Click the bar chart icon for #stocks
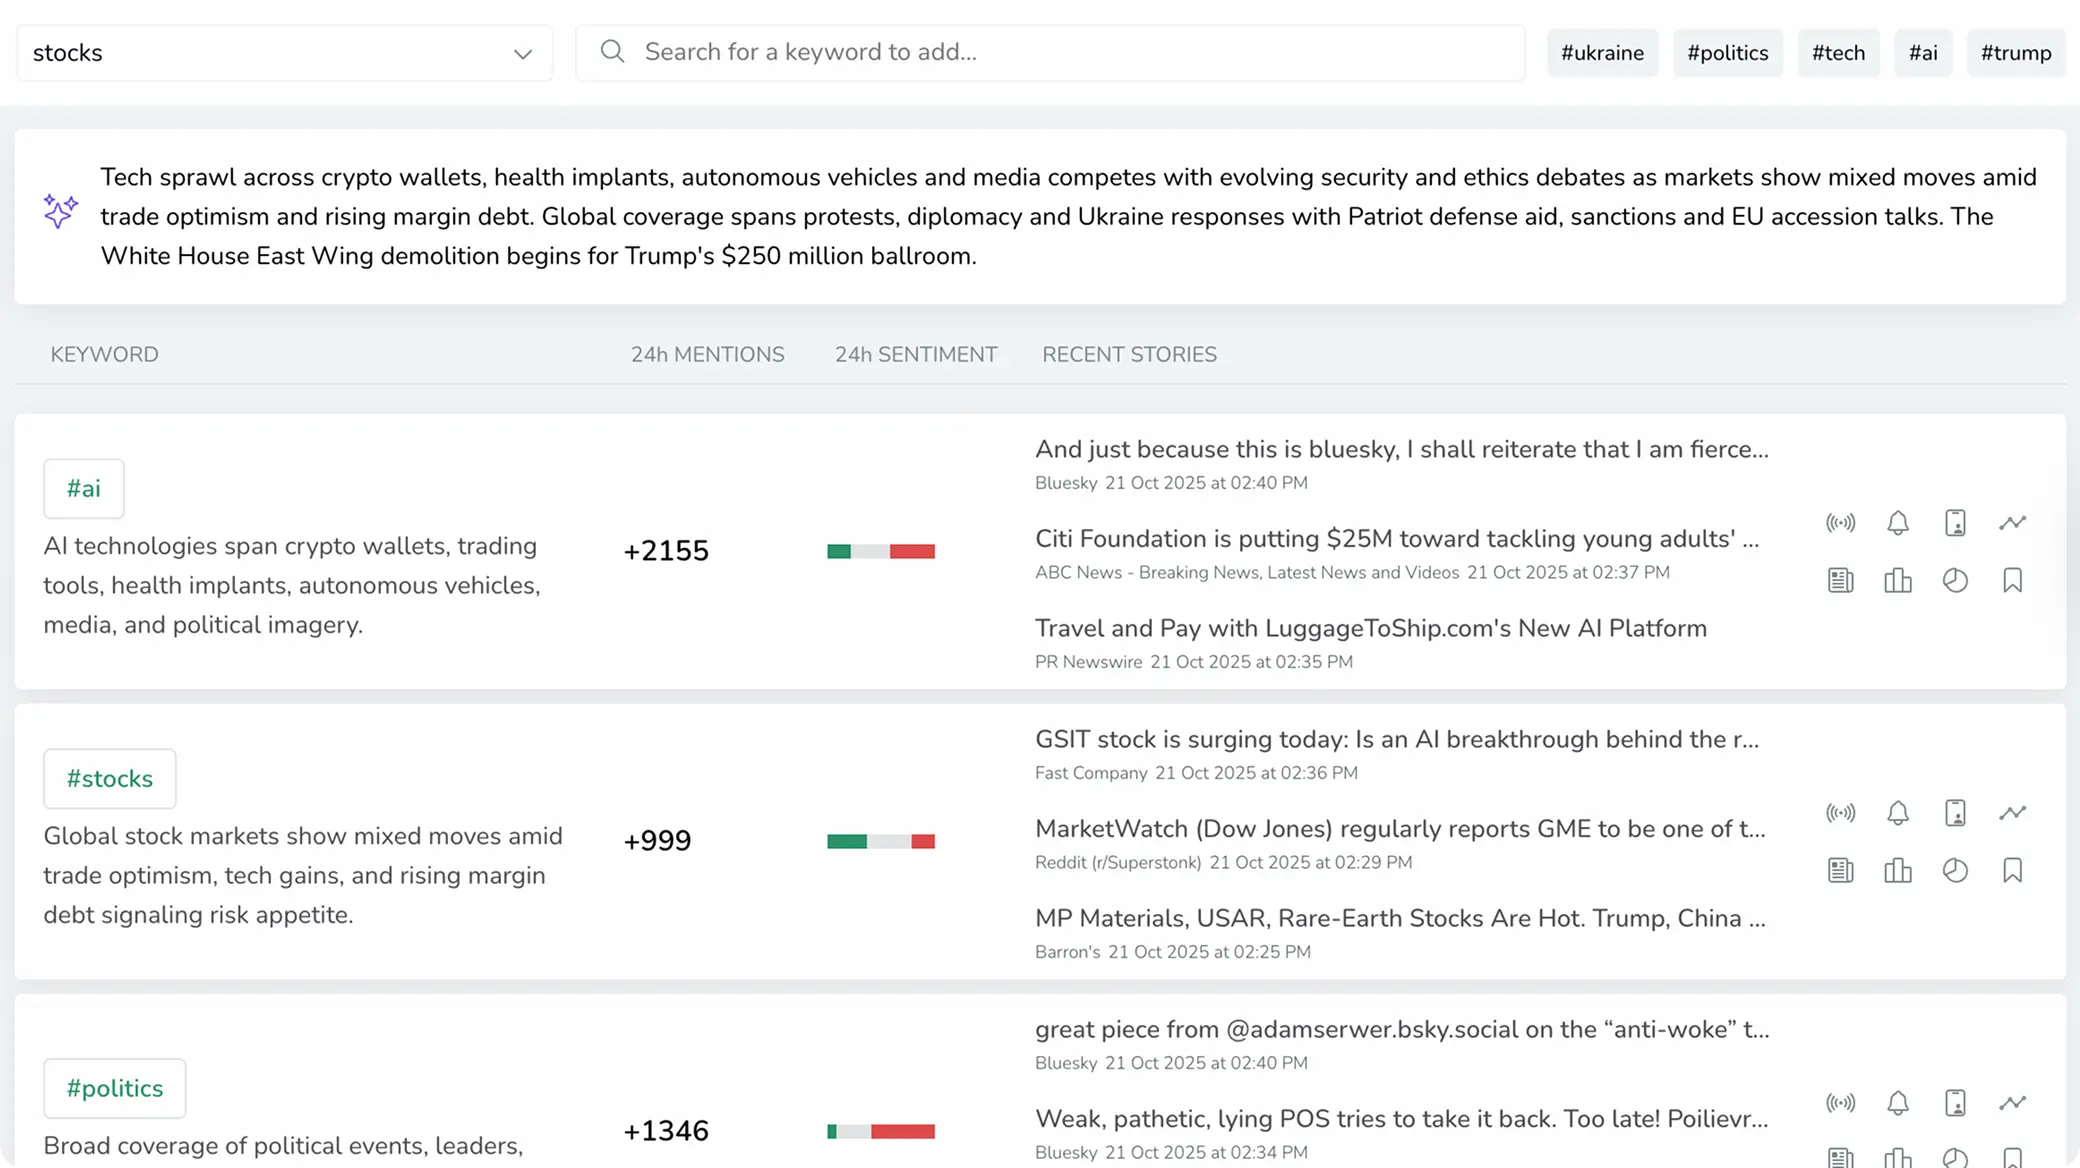Viewport: 2080px width, 1168px height. [x=1898, y=871]
